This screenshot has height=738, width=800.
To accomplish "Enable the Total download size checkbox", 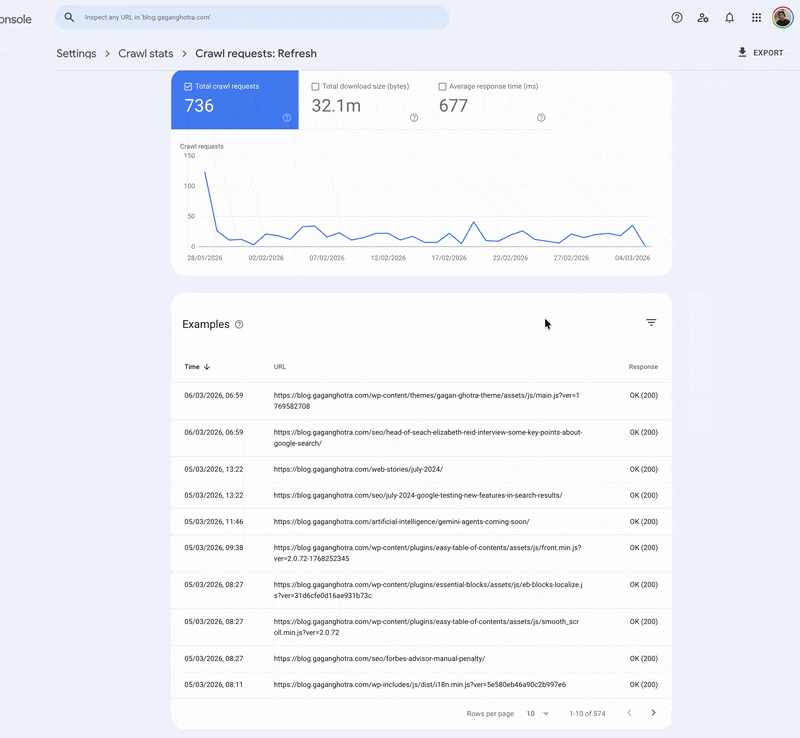I will [x=315, y=86].
